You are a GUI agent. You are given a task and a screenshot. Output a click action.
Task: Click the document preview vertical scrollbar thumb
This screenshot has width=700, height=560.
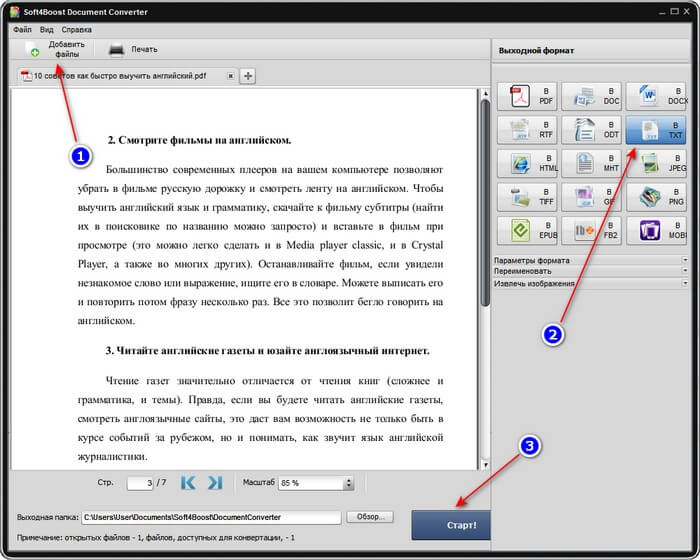click(x=485, y=203)
